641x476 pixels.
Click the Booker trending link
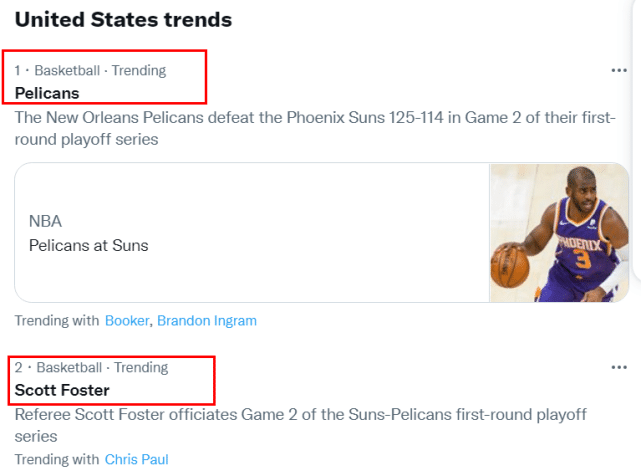(x=127, y=321)
